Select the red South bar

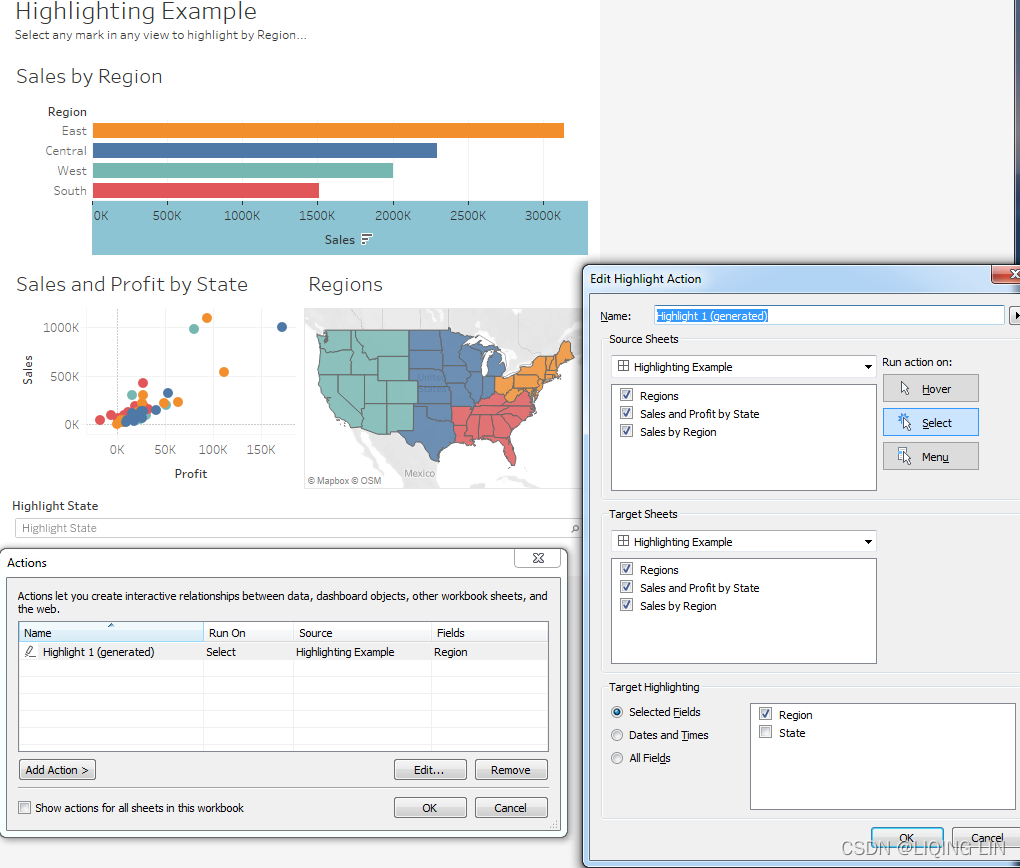[206, 191]
